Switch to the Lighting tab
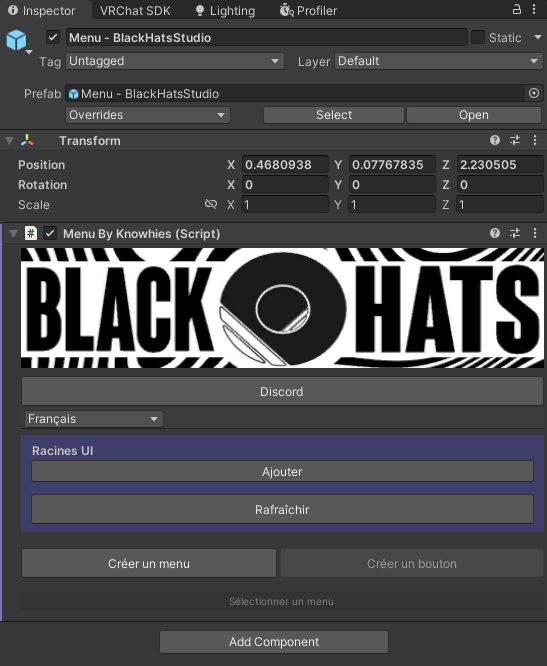547x666 pixels. click(225, 10)
